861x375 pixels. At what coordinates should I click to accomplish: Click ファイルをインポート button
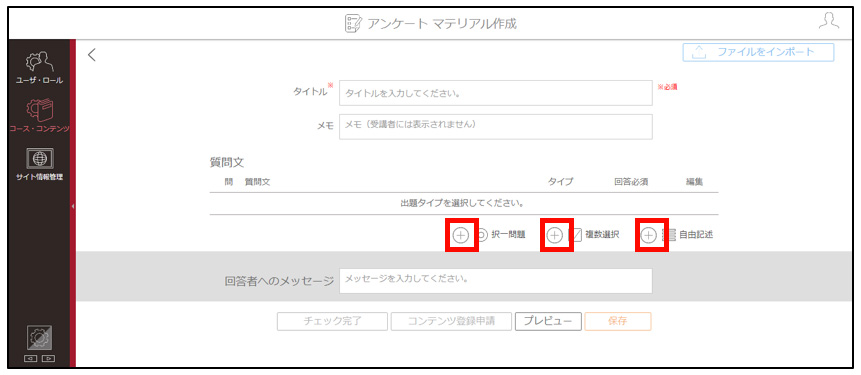click(x=758, y=53)
